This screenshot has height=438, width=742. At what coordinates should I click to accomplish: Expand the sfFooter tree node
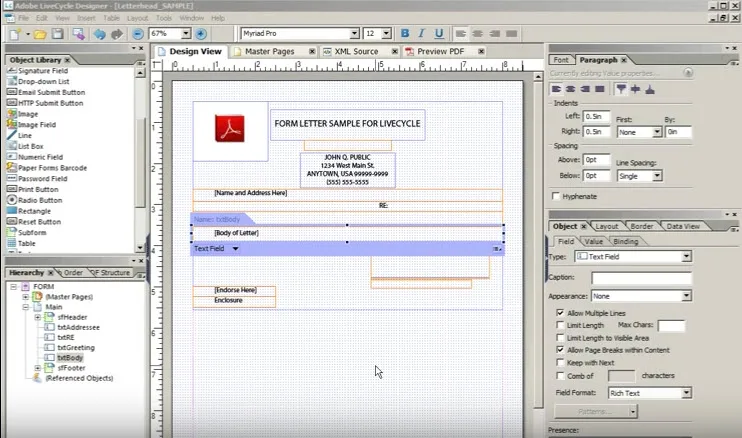click(38, 368)
